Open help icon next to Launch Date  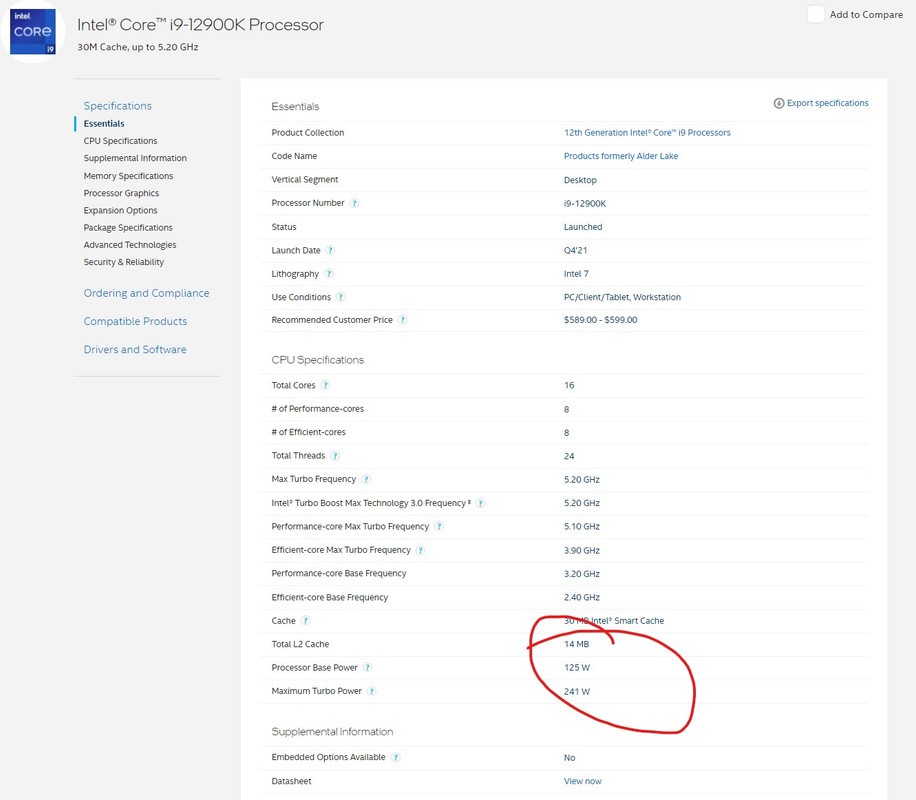(x=330, y=250)
